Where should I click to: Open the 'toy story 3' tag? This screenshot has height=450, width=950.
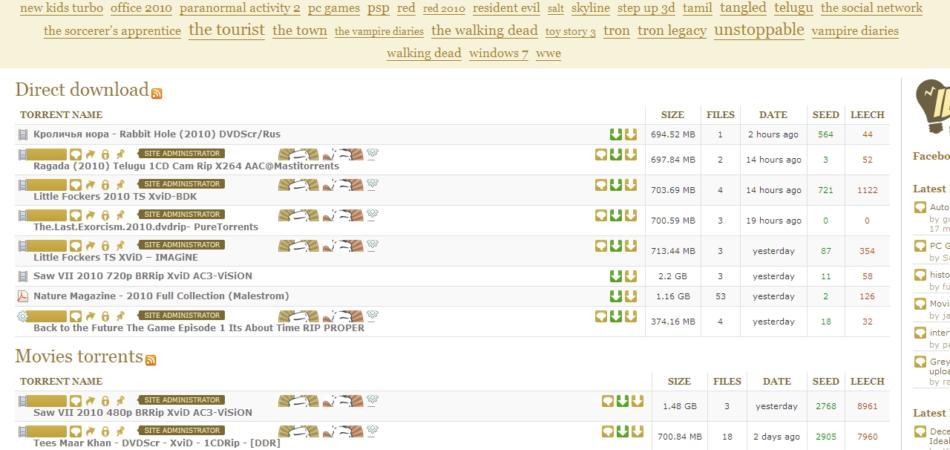[x=571, y=31]
